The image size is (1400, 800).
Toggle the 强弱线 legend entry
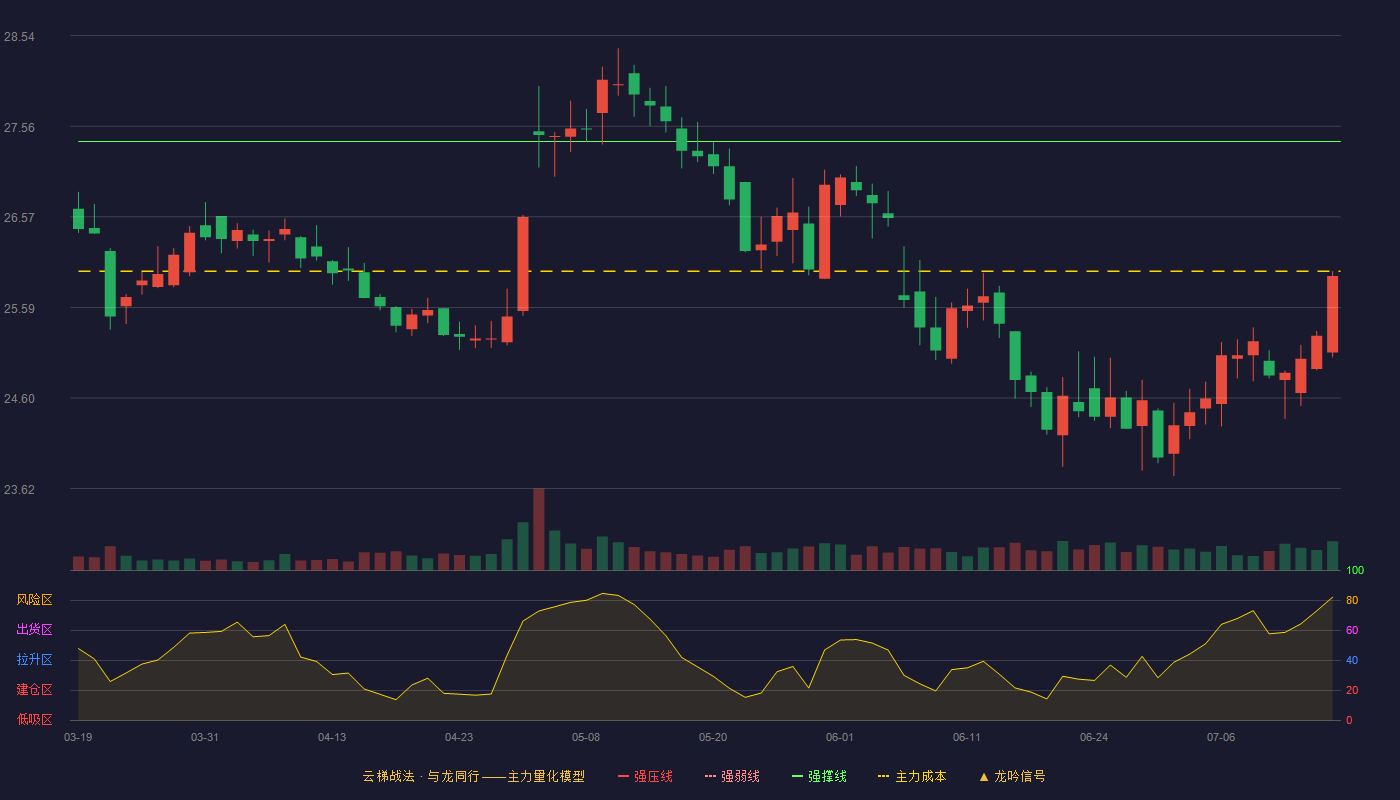tap(732, 776)
